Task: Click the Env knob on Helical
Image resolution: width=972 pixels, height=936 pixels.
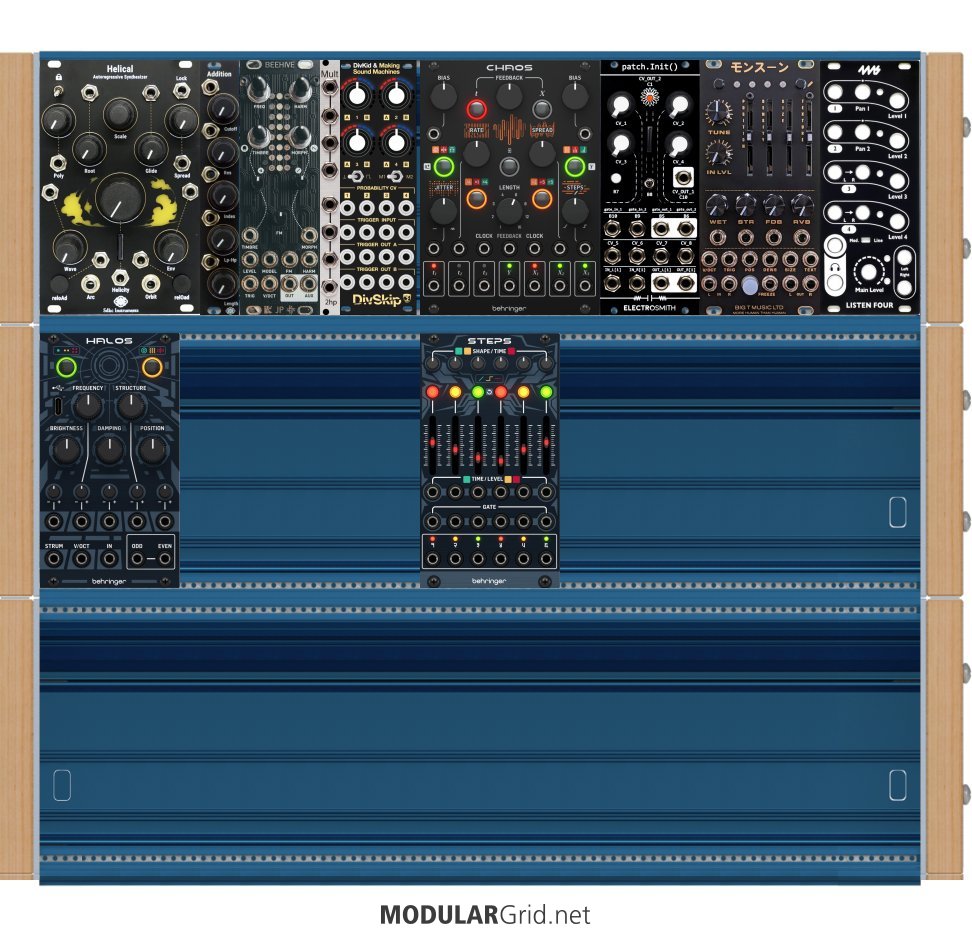Action: click(x=170, y=247)
